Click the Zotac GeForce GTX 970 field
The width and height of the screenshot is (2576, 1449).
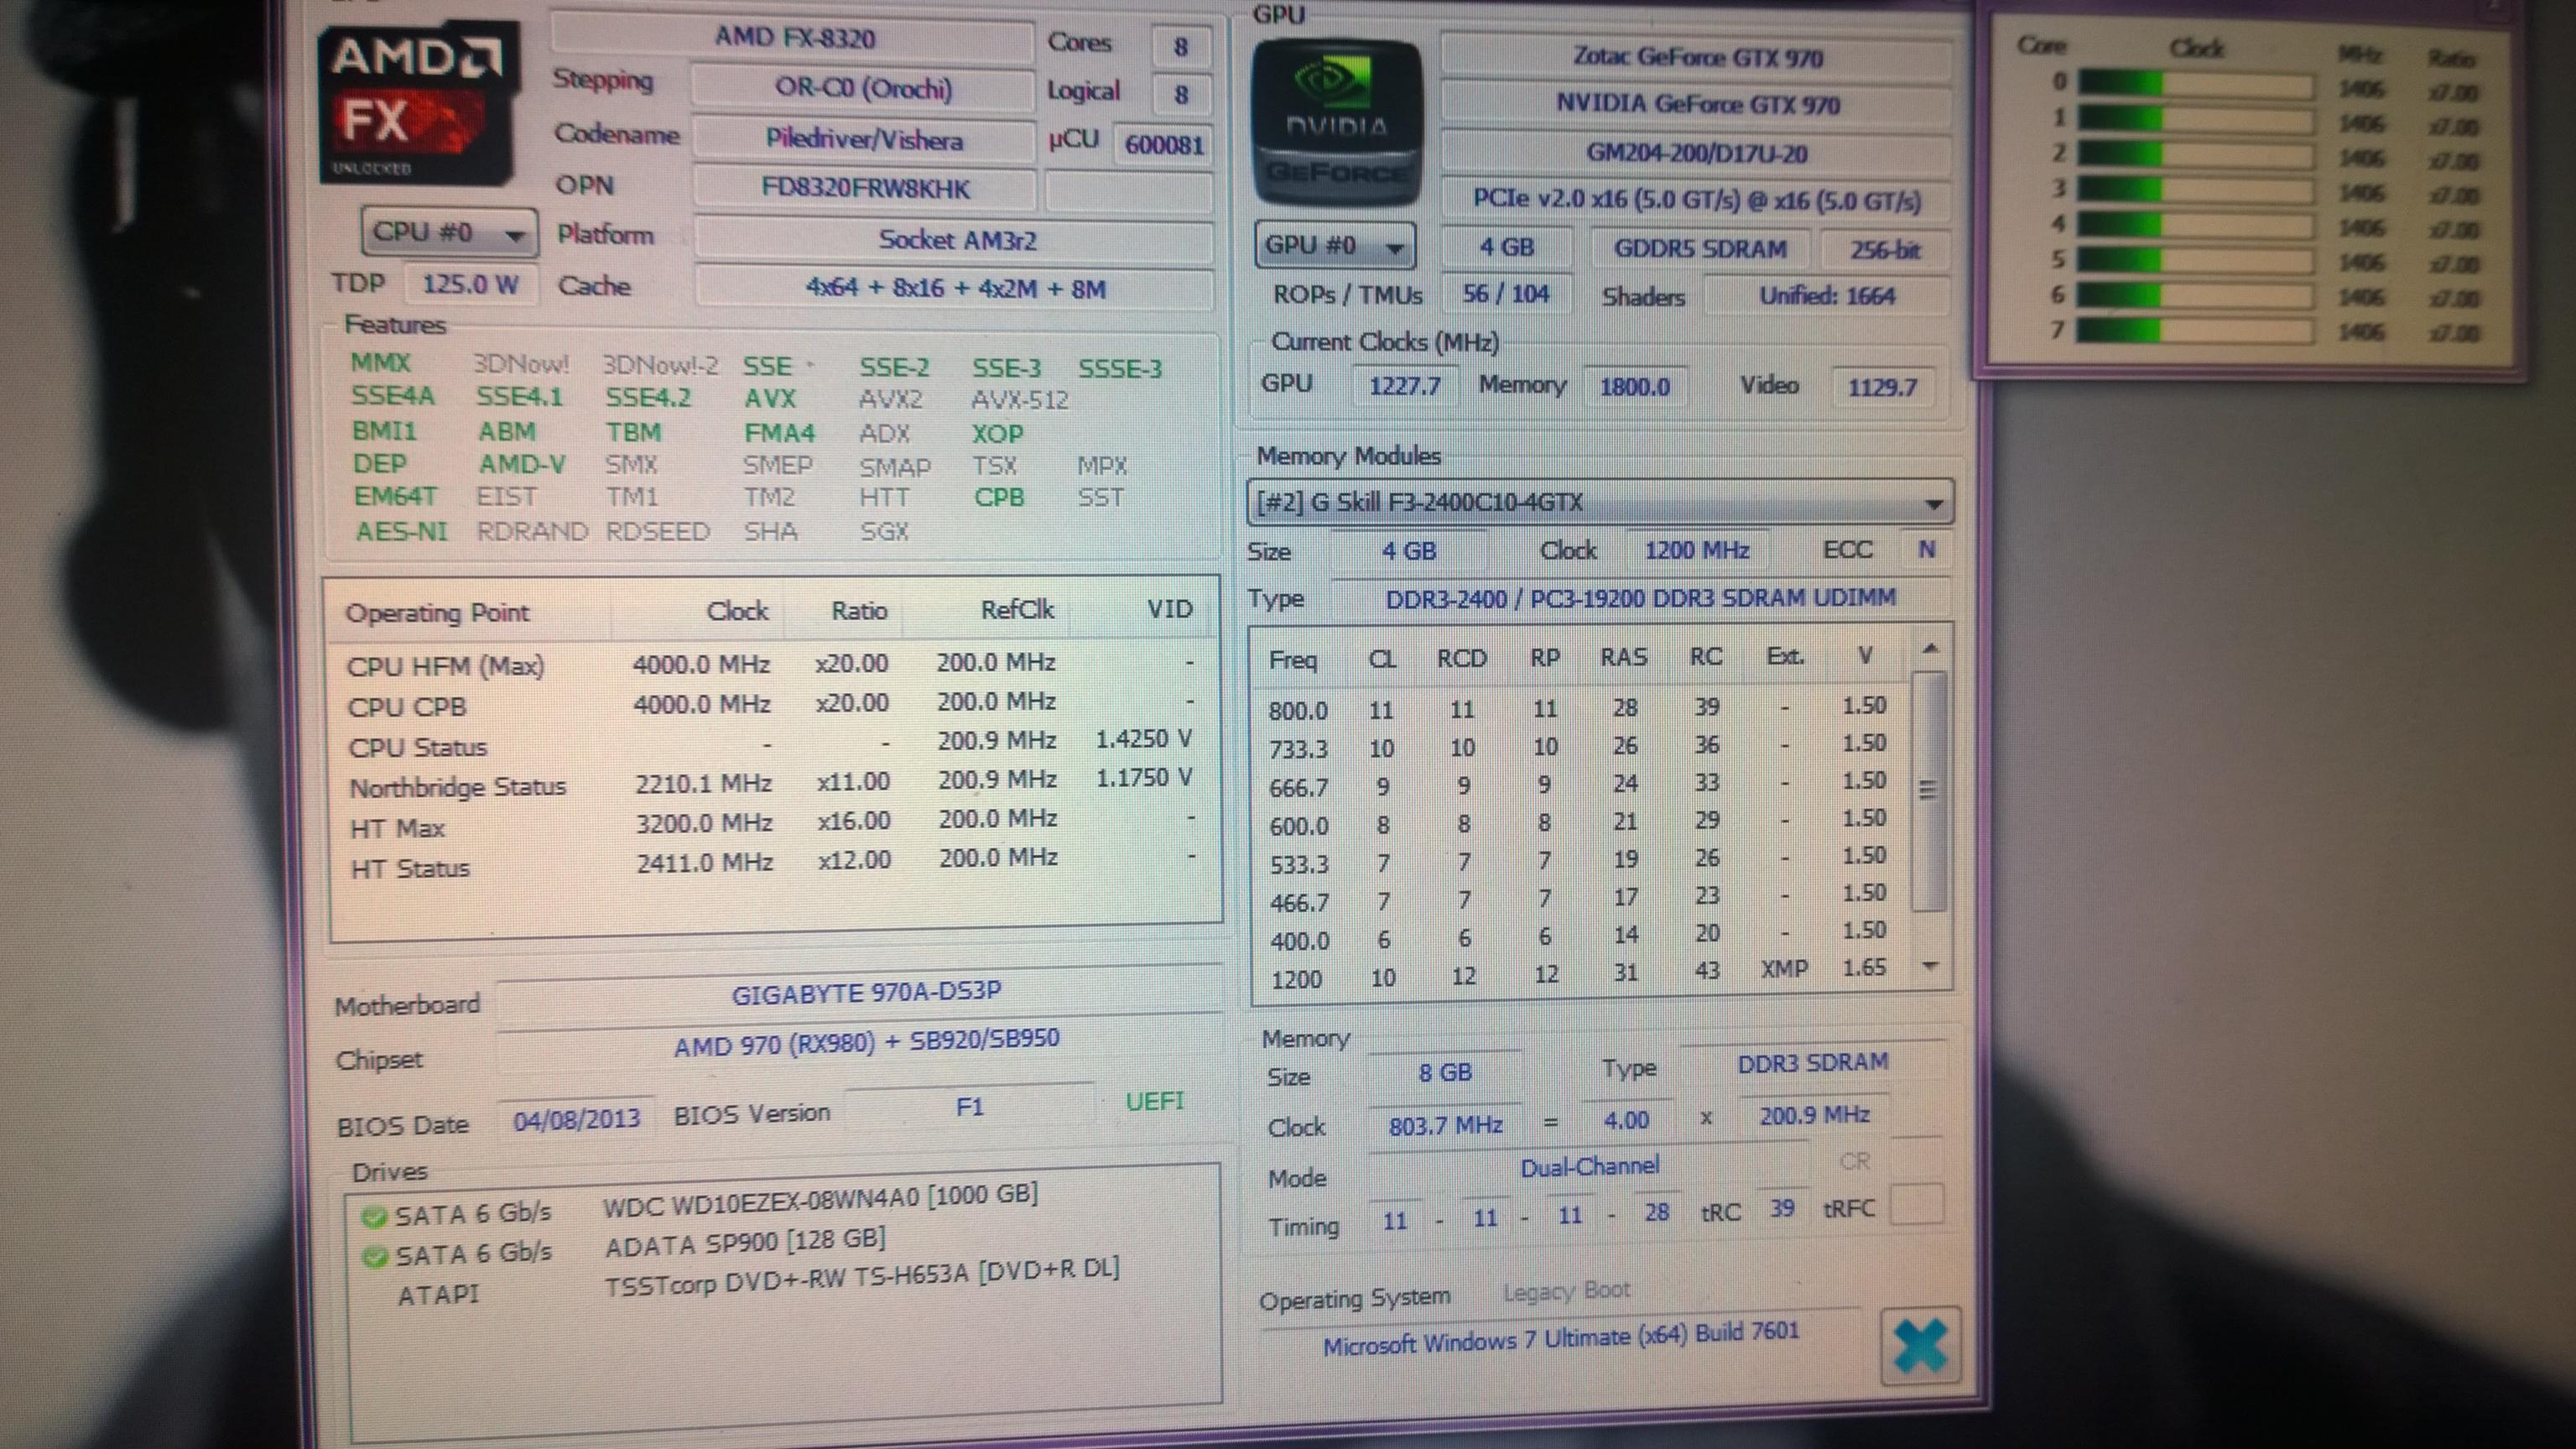click(x=1697, y=57)
